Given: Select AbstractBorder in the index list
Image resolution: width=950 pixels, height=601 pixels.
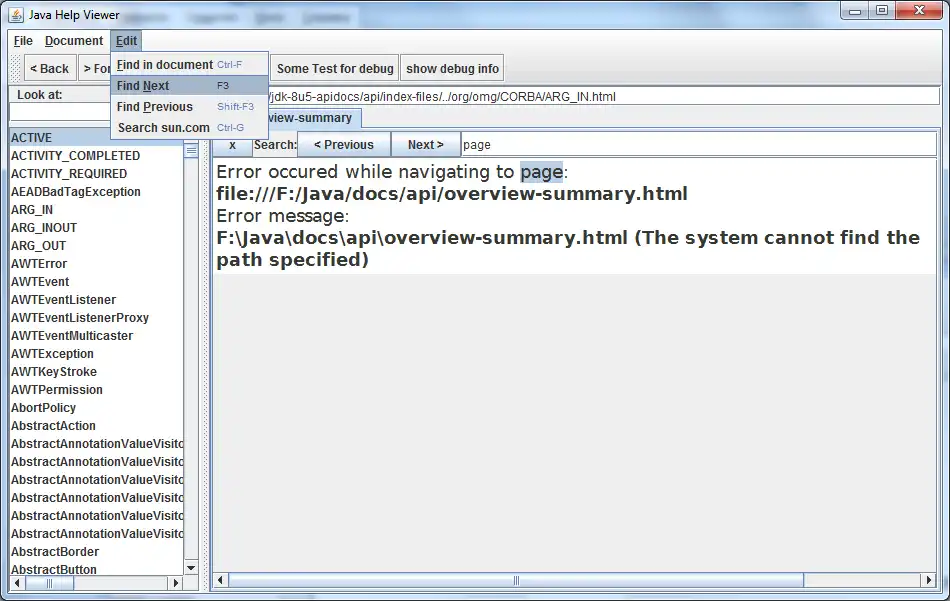Looking at the screenshot, I should point(97,552).
